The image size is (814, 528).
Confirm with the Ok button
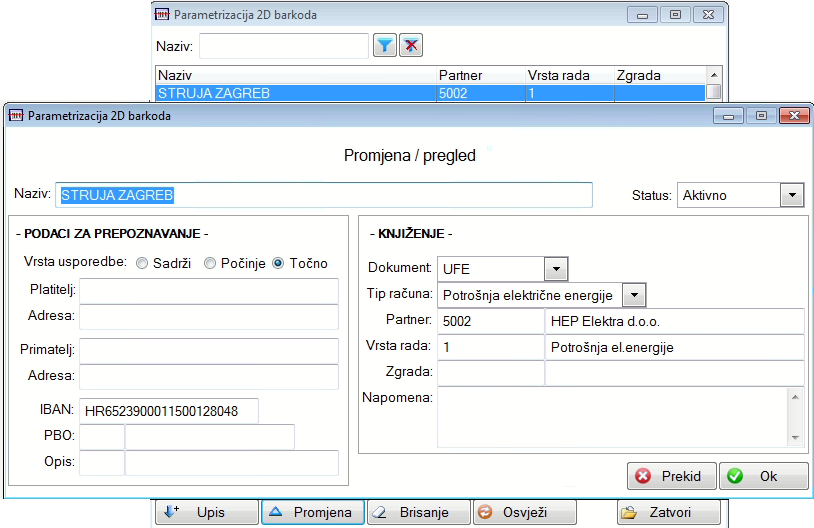764,476
